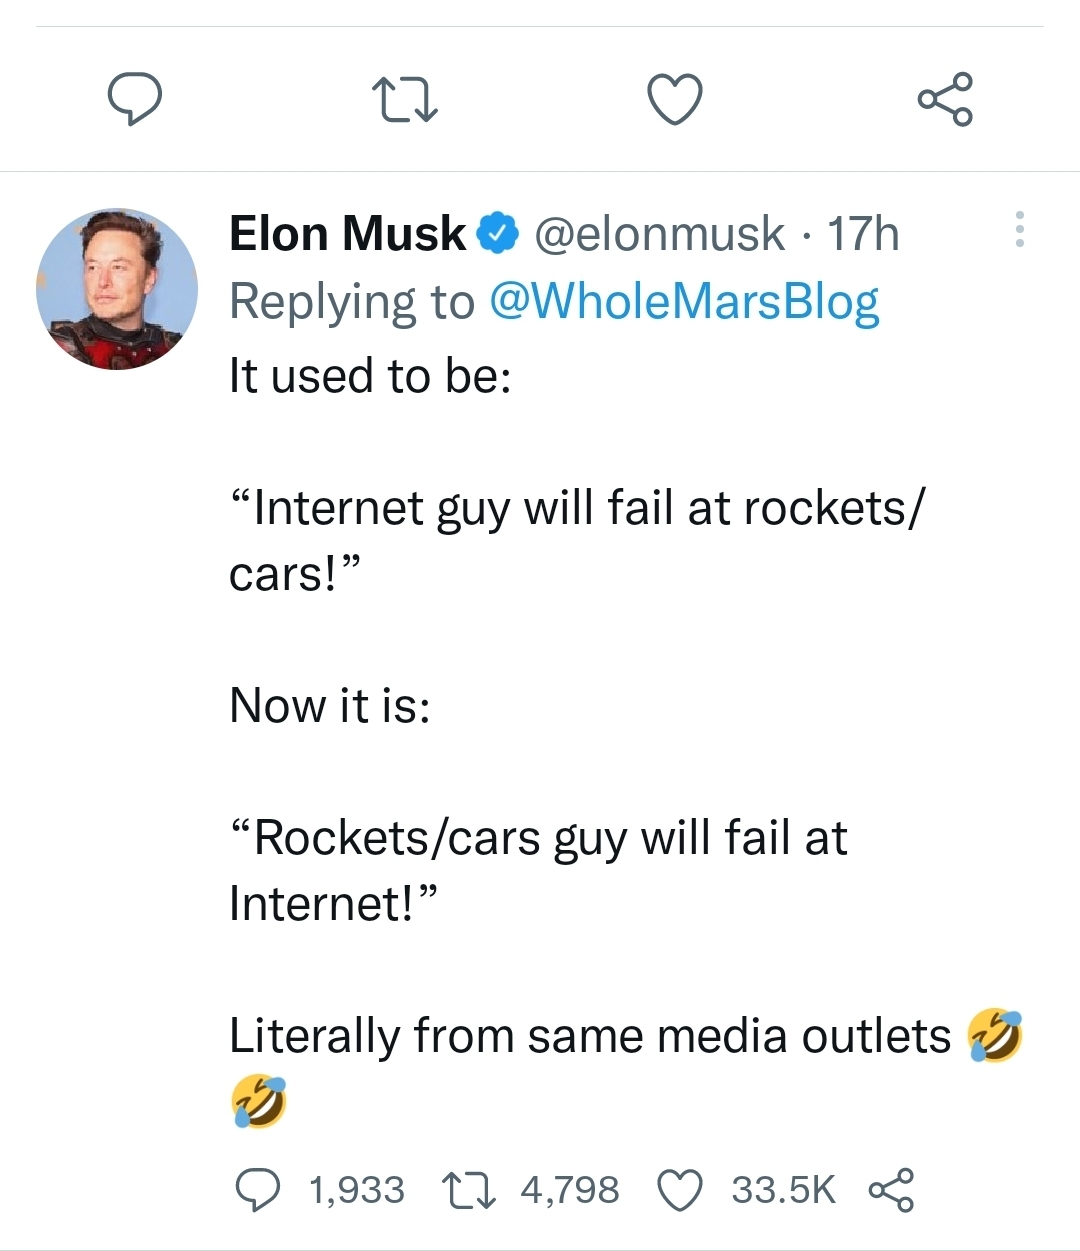Click the 33.5K likes count
This screenshot has height=1251, width=1080.
click(x=783, y=1190)
